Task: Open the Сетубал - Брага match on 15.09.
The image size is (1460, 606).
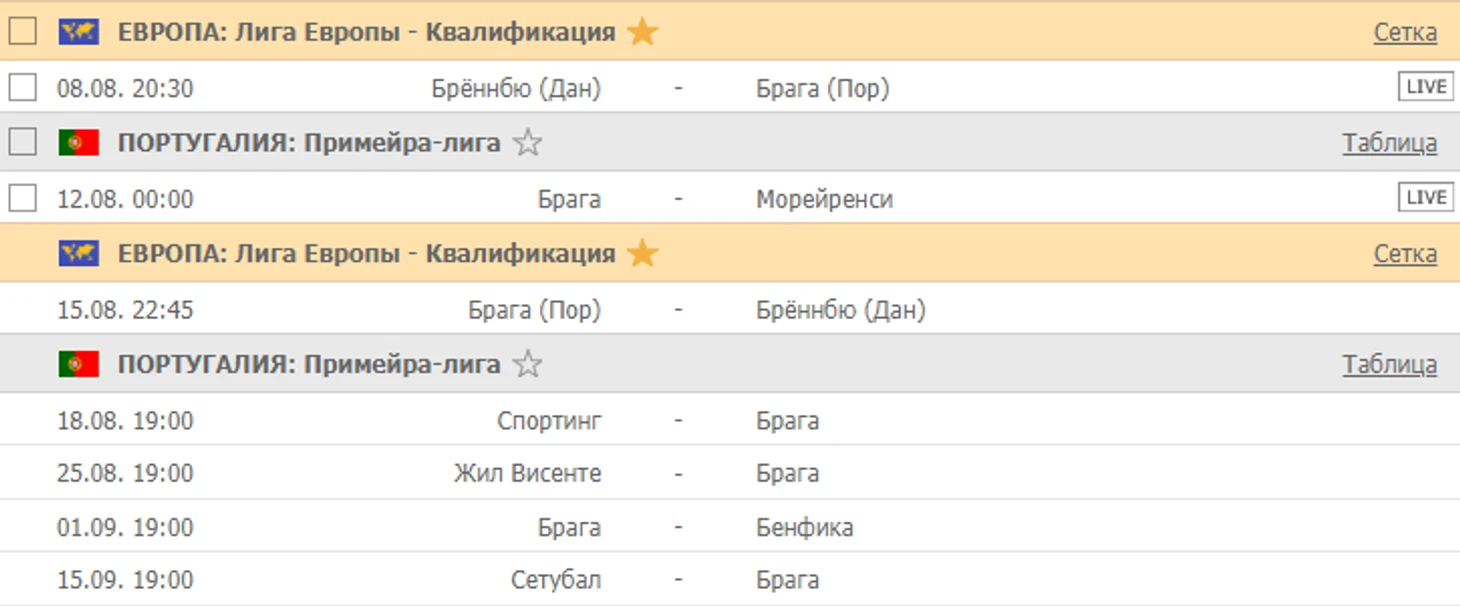Action: [x=730, y=580]
